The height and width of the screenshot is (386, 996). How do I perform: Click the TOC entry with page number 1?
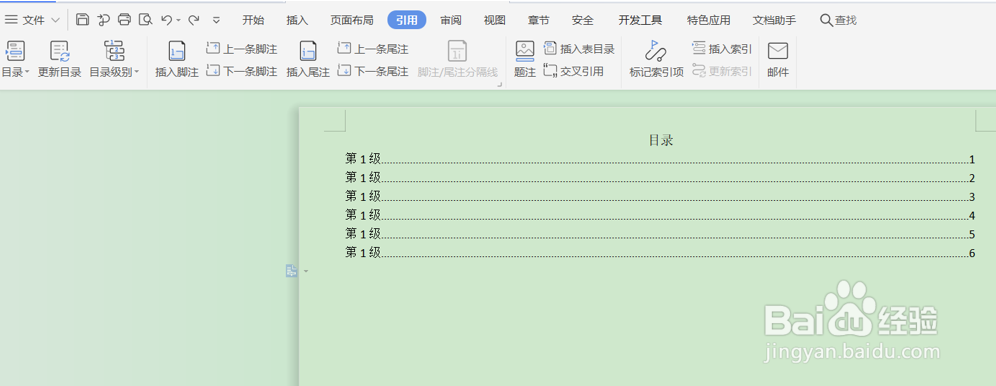[x=660, y=159]
